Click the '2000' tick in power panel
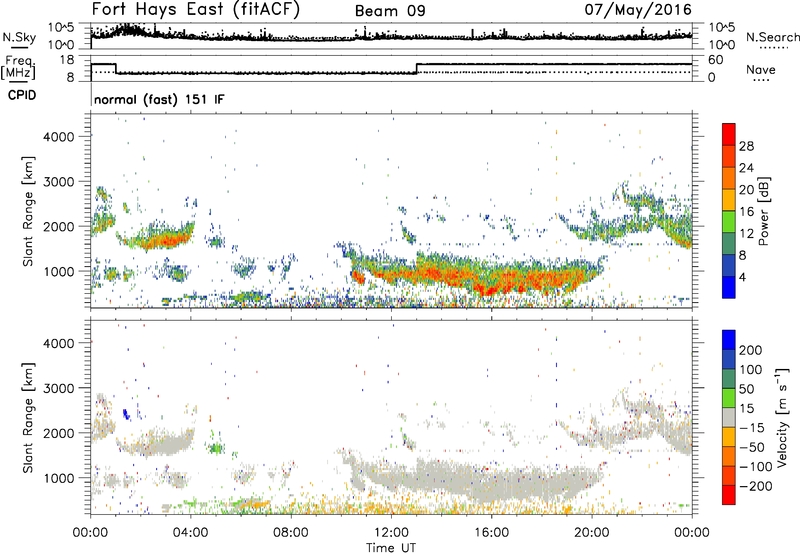800x554 pixels. point(58,226)
